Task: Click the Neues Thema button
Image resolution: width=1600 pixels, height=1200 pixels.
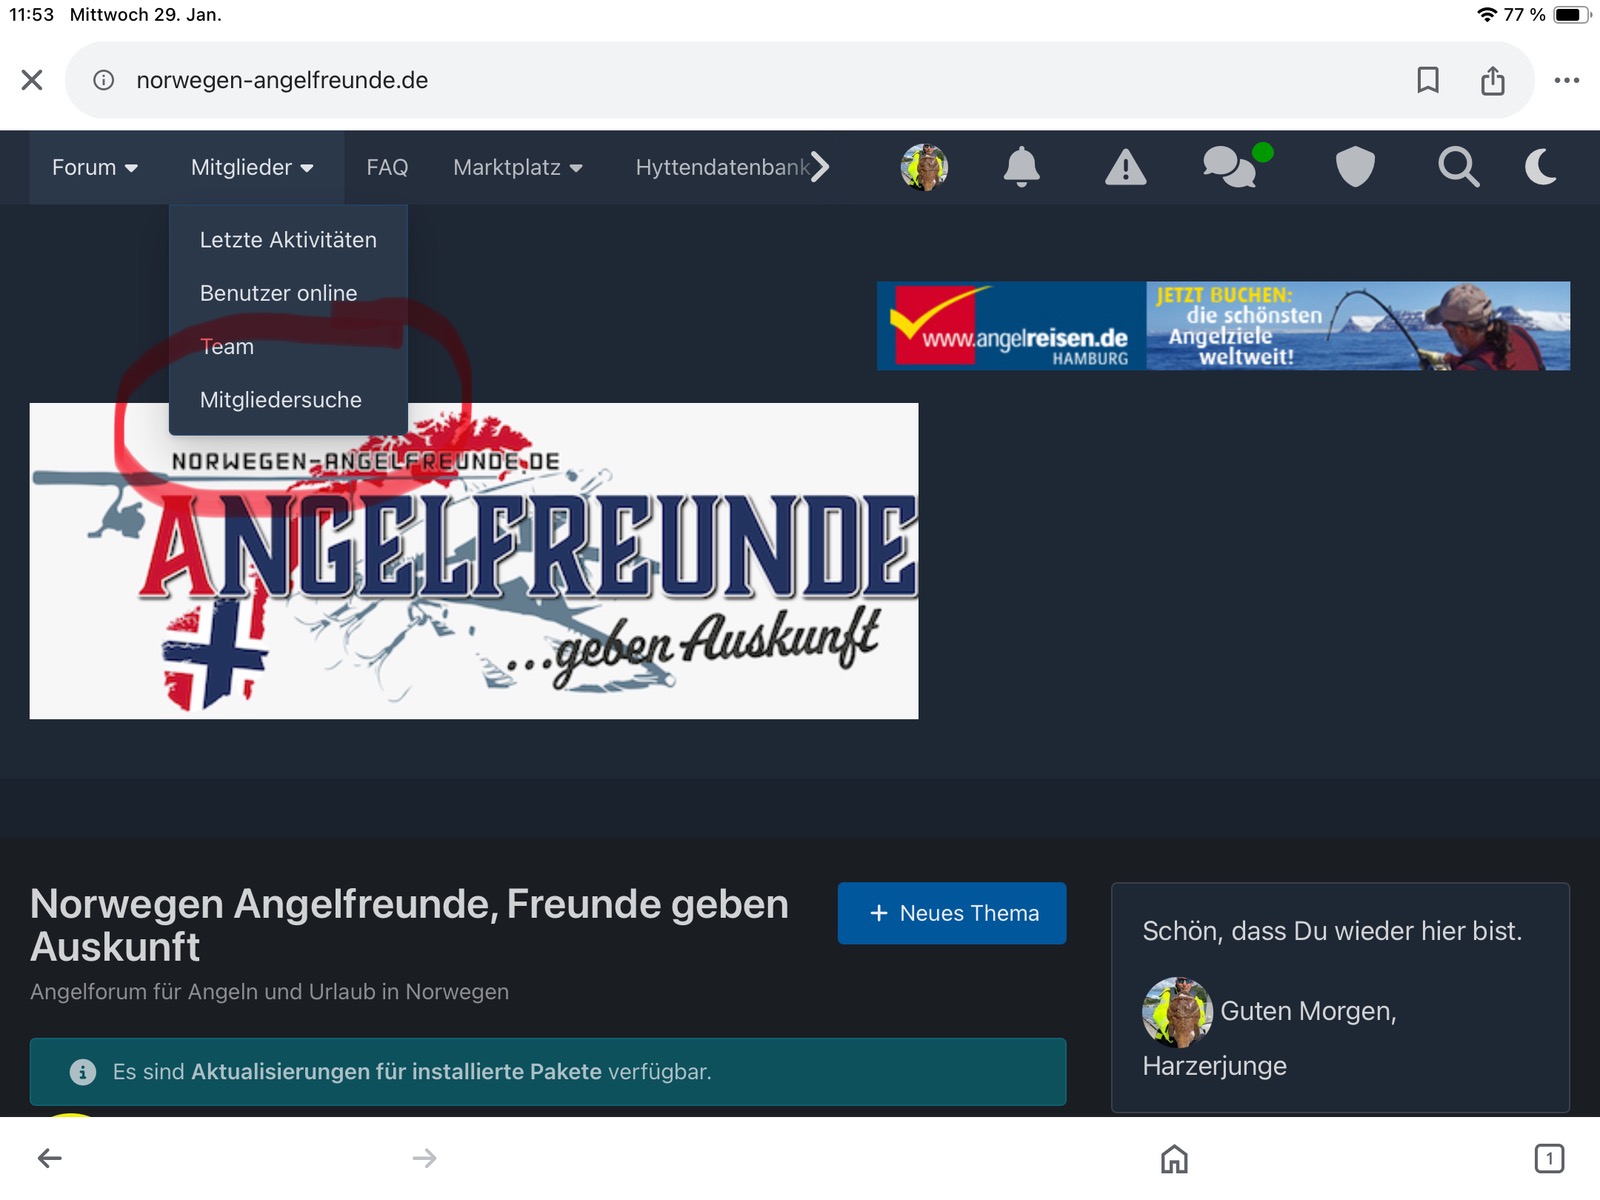Action: click(x=952, y=913)
